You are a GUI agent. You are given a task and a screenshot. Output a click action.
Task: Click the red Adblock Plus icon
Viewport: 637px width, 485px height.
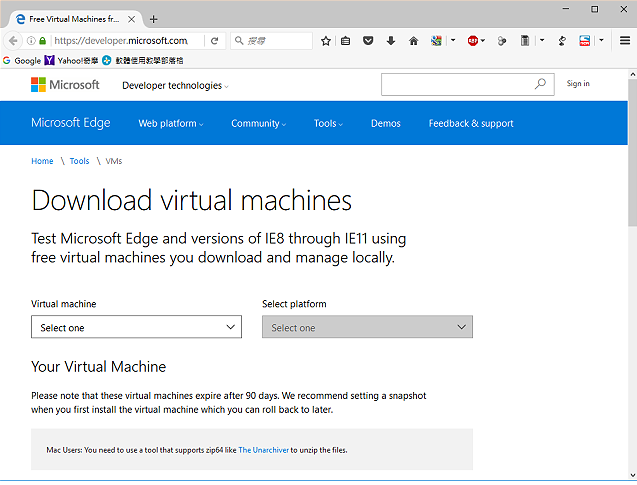pos(472,41)
